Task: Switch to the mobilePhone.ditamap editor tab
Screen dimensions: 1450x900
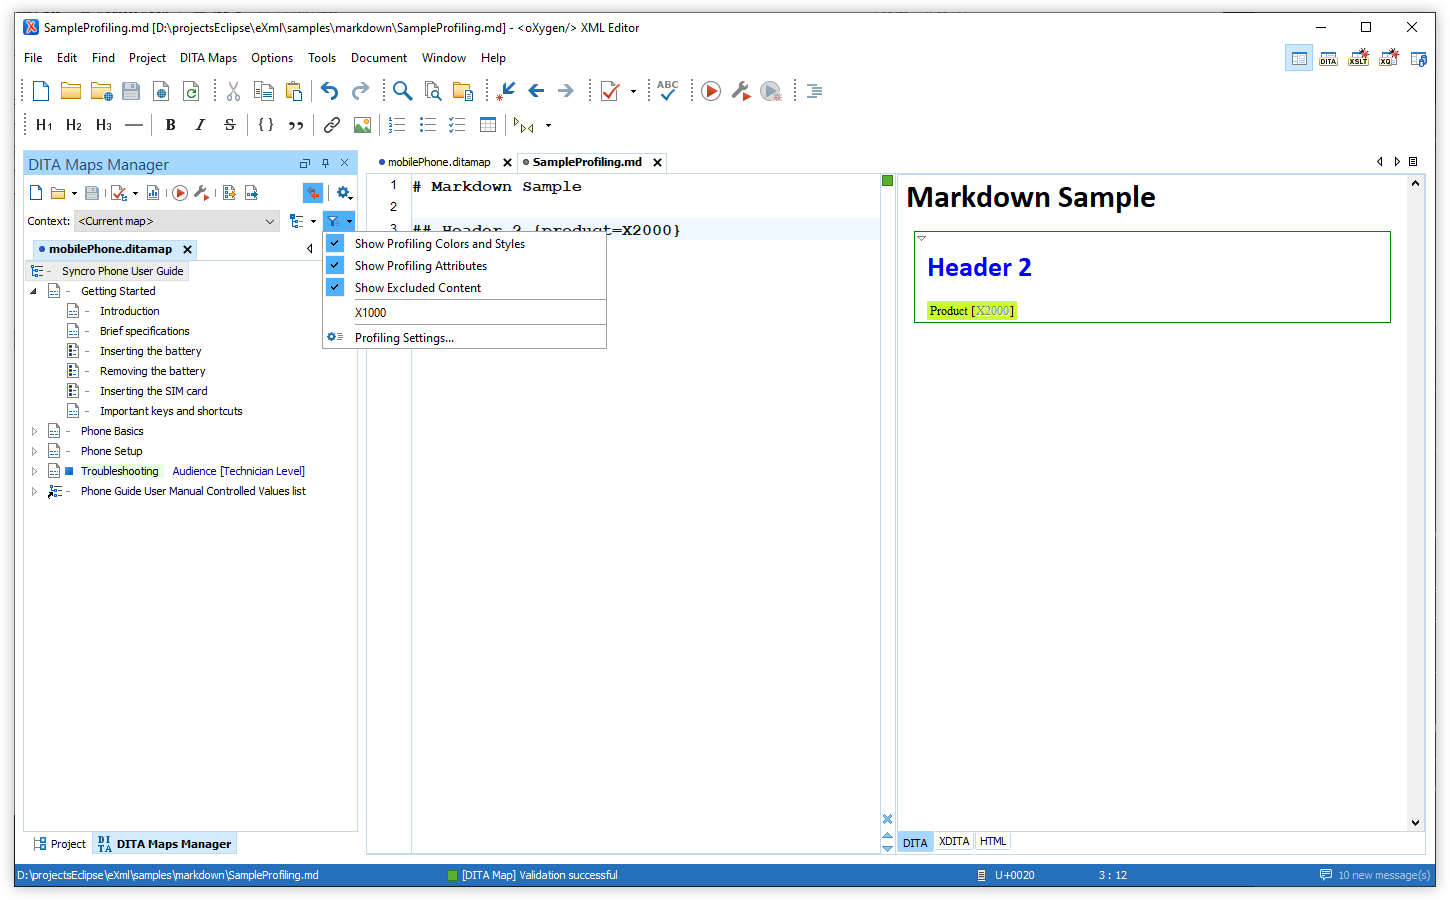Action: pos(438,162)
